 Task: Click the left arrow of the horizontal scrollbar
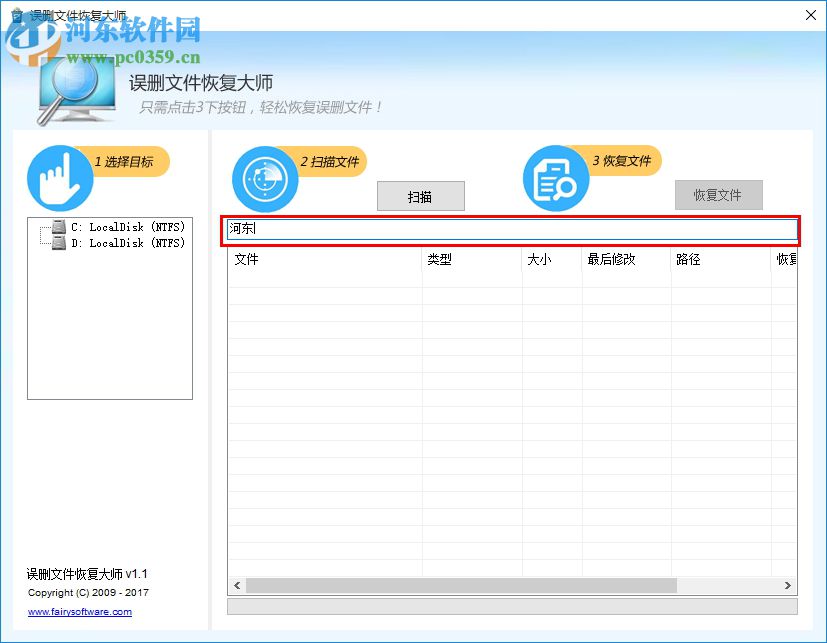[236, 585]
